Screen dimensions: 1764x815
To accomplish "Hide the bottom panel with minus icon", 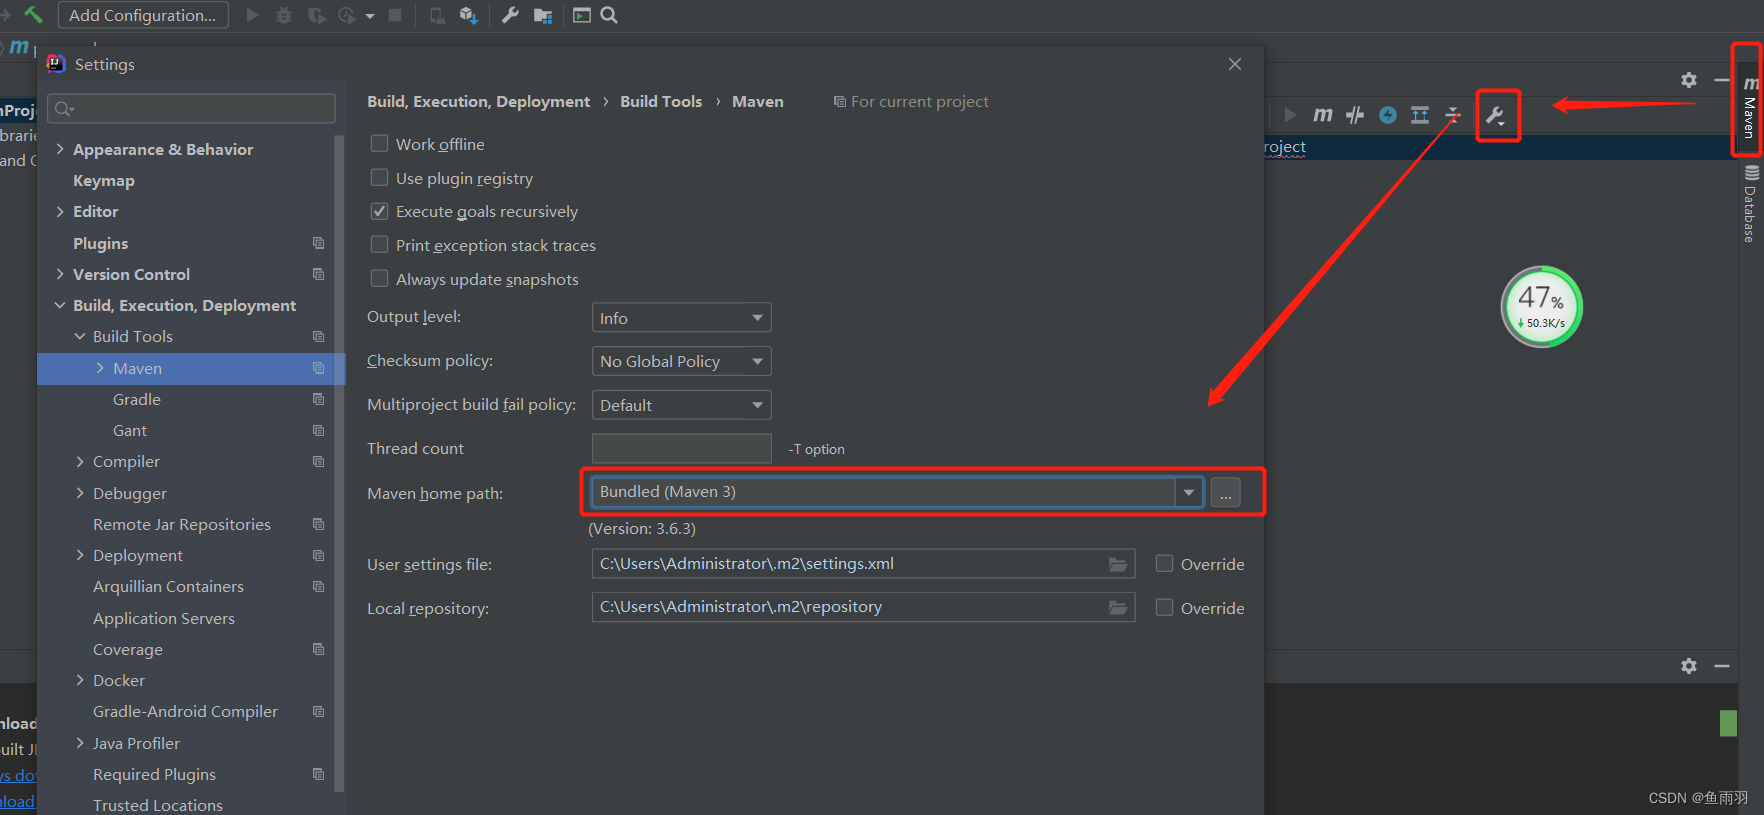I will [1722, 666].
